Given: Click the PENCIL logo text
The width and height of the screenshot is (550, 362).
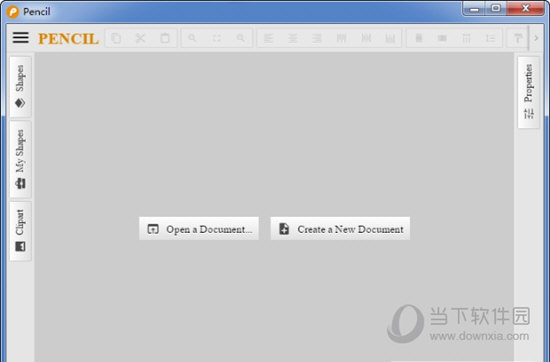Looking at the screenshot, I should coord(68,39).
